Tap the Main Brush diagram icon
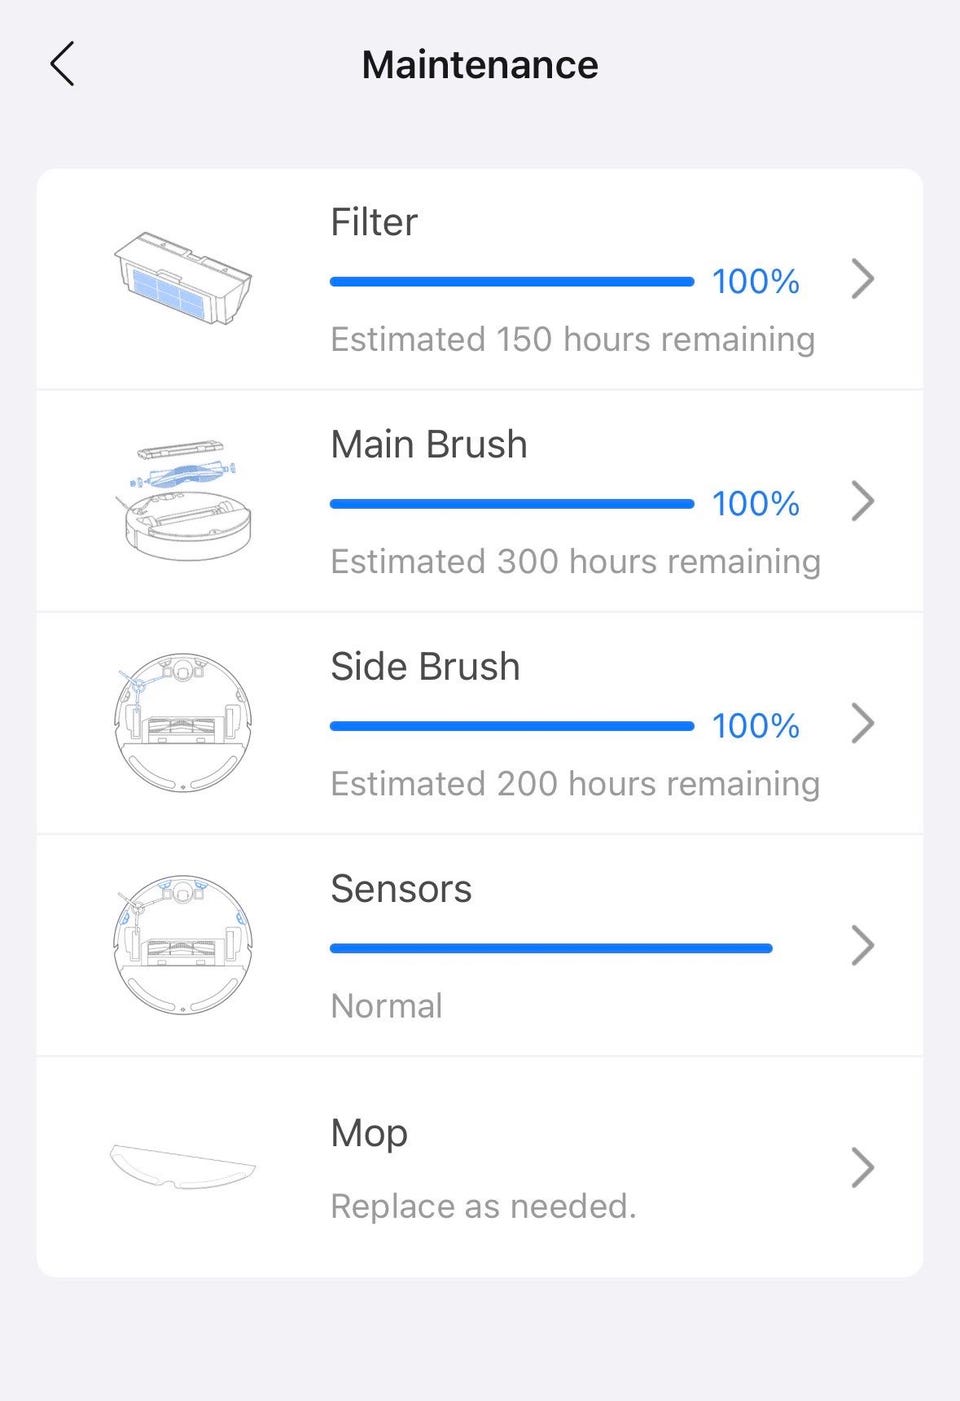This screenshot has height=1401, width=960. [x=183, y=500]
